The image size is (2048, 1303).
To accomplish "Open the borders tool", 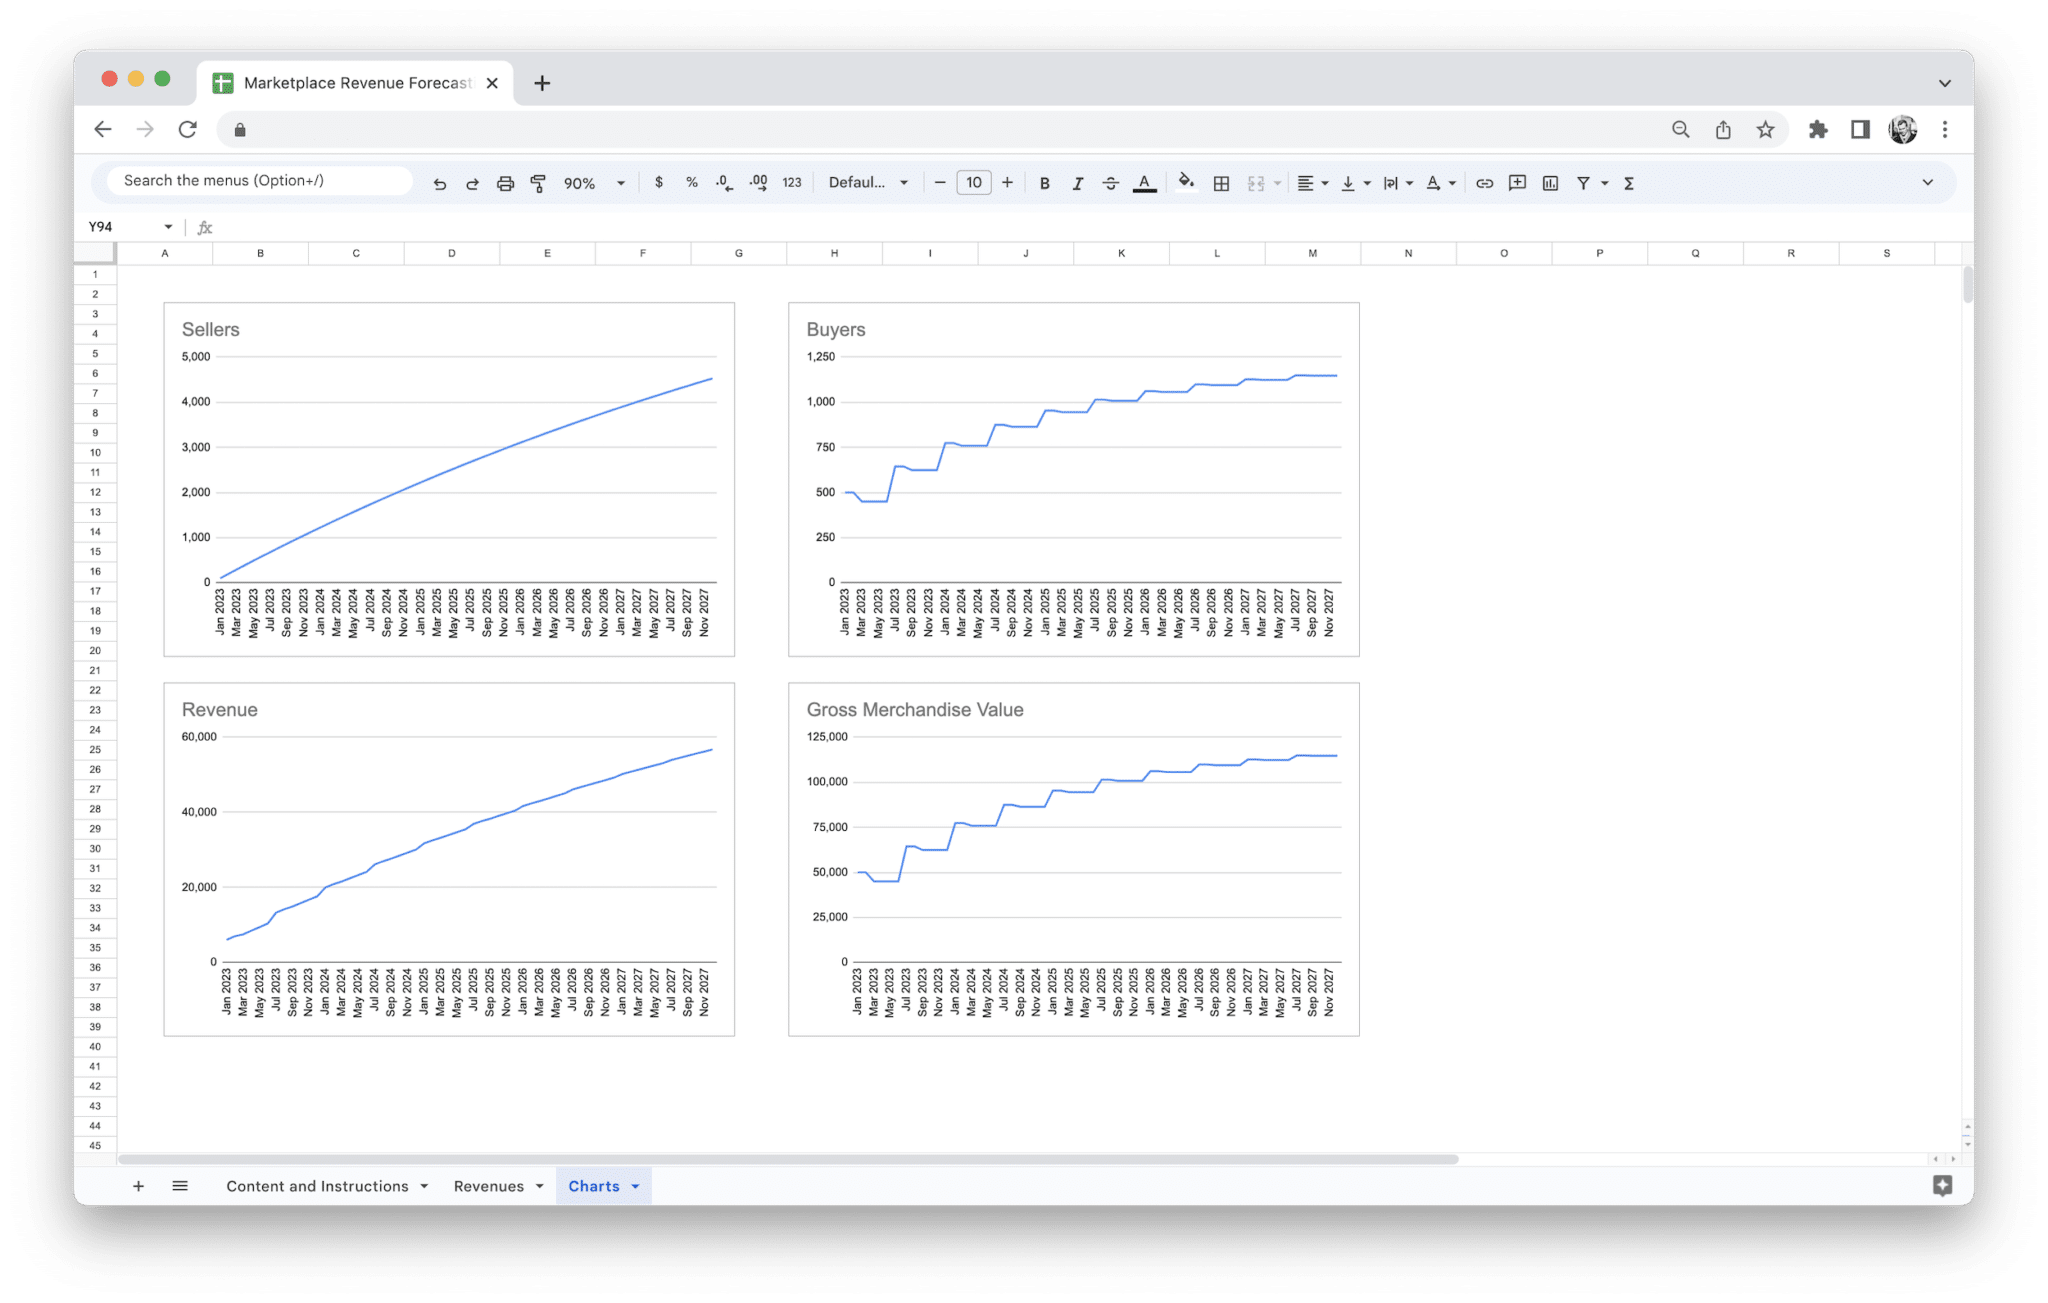I will [1220, 182].
